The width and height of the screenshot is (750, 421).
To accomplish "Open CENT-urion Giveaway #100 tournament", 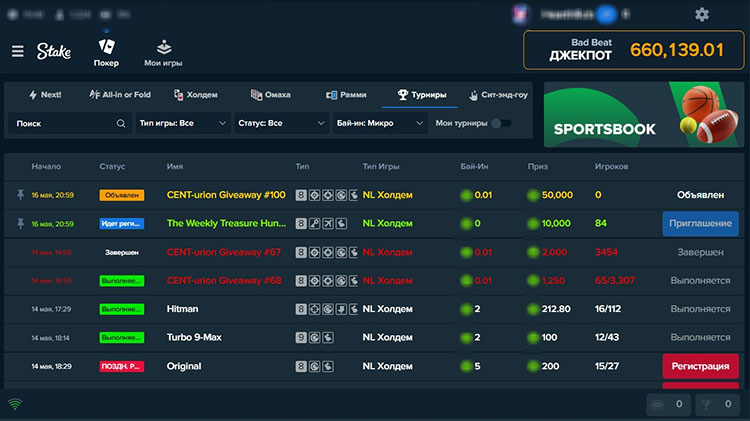I will pyautogui.click(x=226, y=195).
